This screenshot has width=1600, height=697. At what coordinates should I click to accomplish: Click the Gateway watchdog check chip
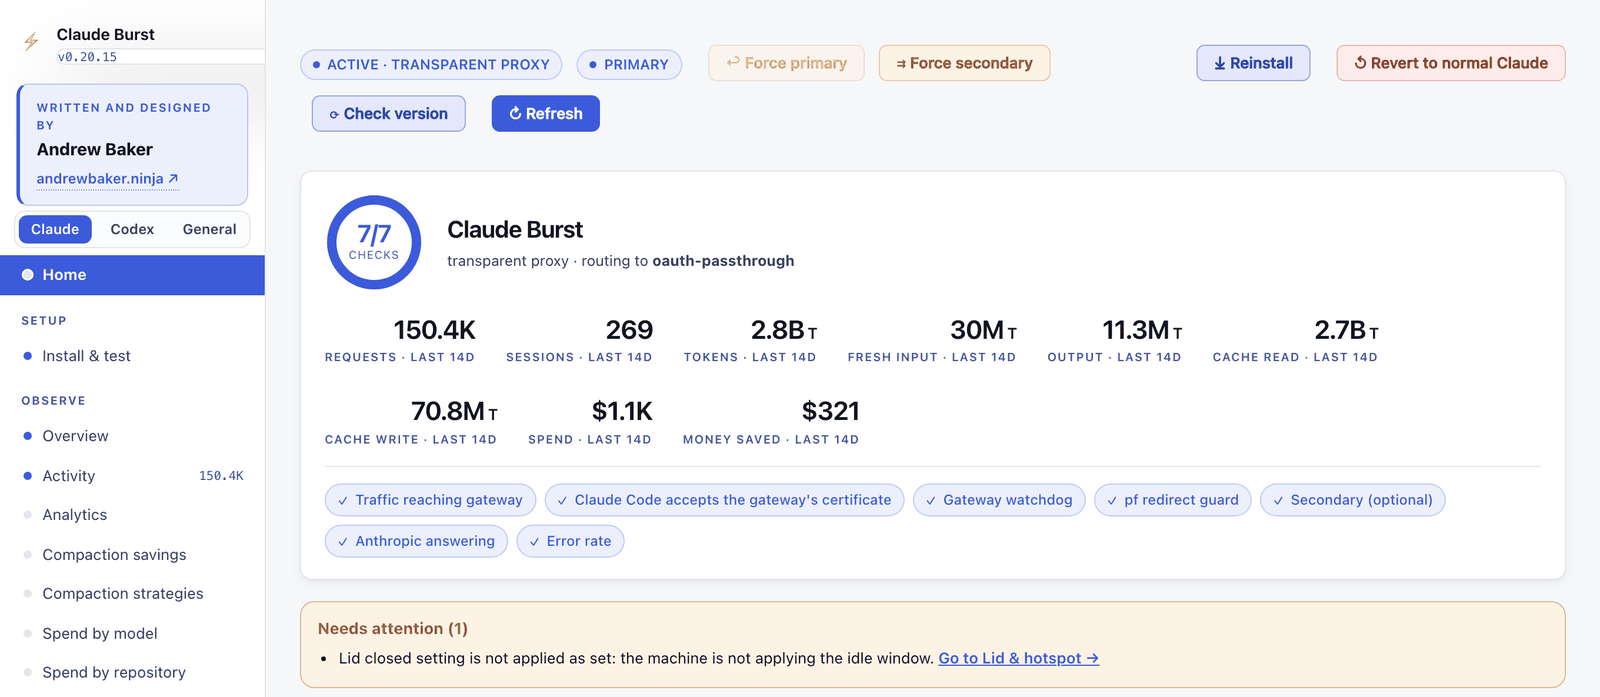coord(999,500)
